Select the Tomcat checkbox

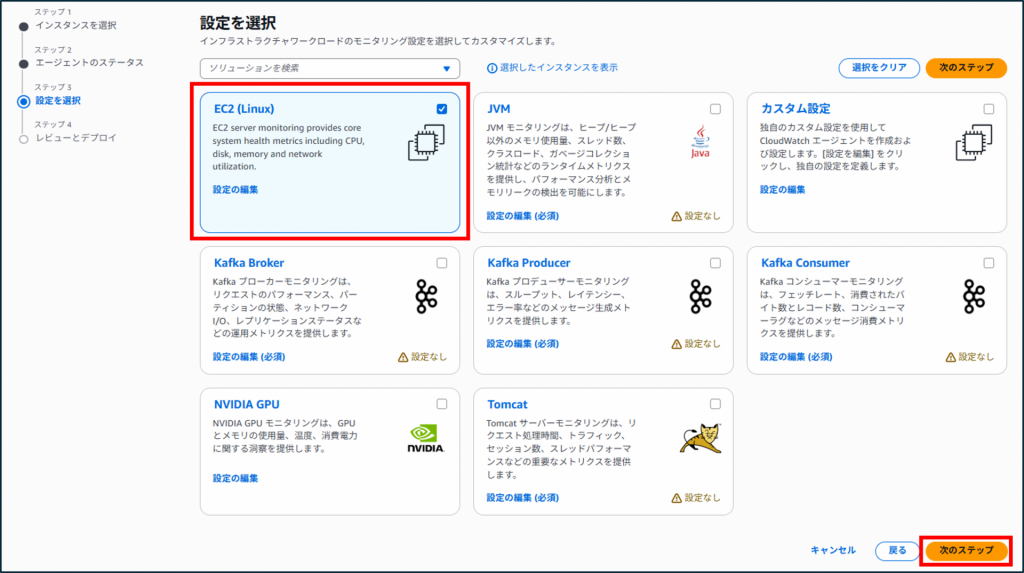tap(715, 404)
